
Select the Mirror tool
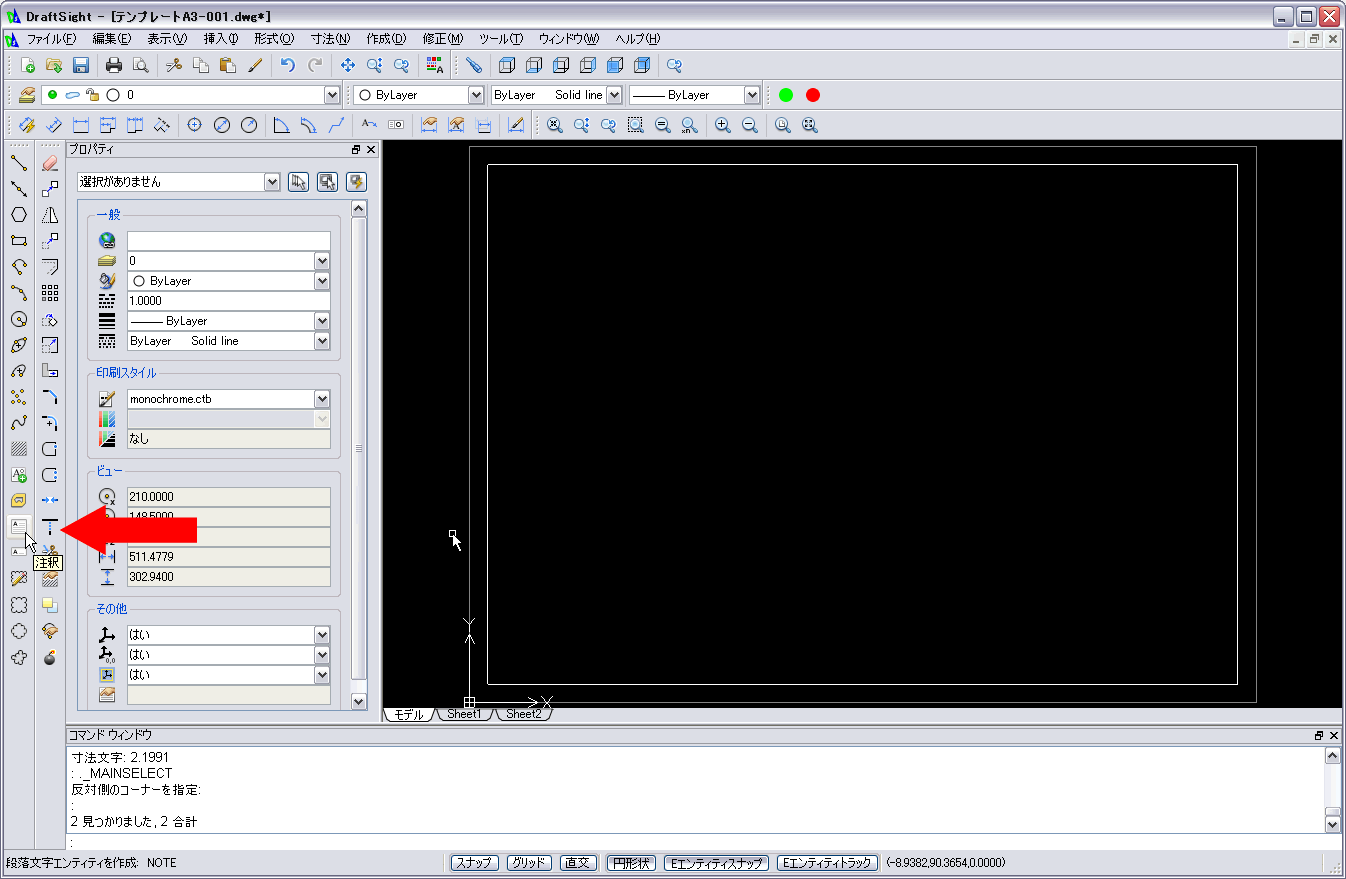coord(50,215)
